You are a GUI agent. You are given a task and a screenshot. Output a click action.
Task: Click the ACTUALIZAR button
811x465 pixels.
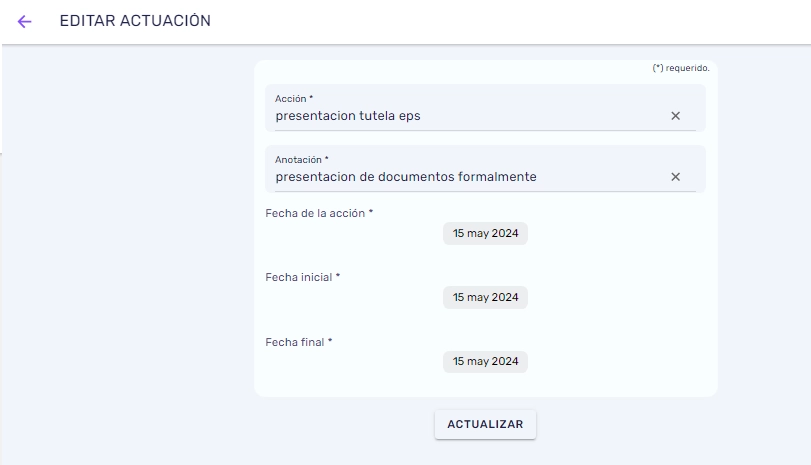pyautogui.click(x=485, y=424)
